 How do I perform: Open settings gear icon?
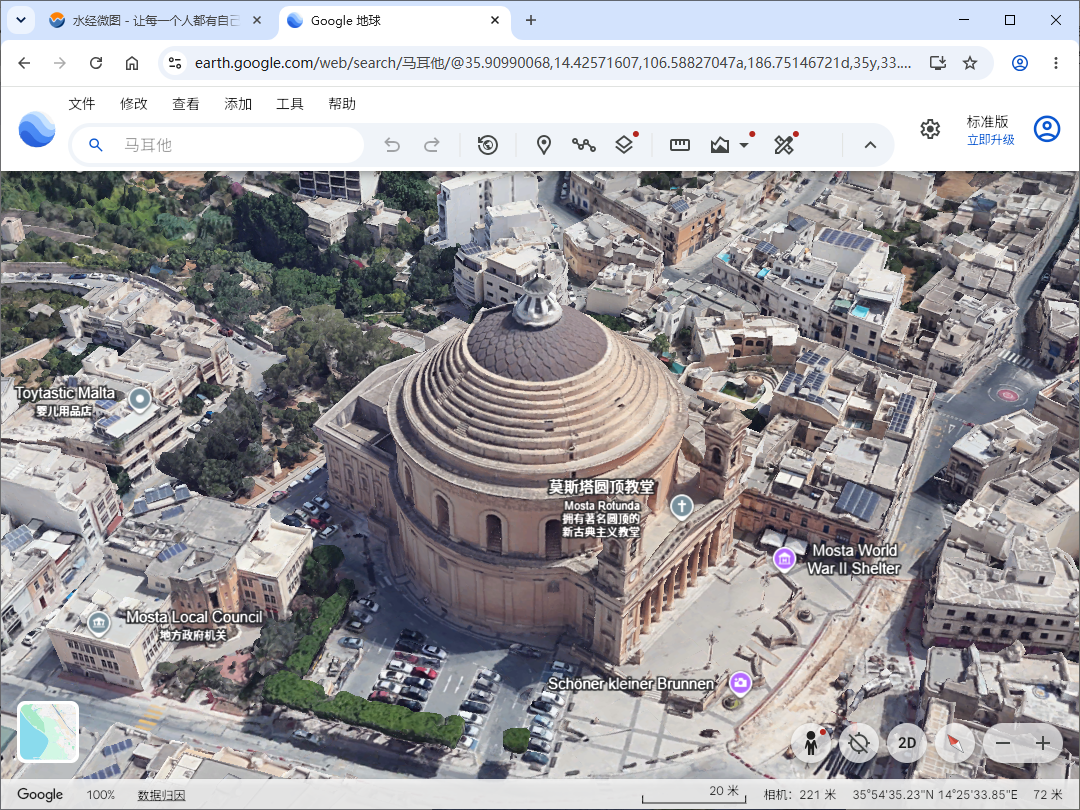click(930, 129)
